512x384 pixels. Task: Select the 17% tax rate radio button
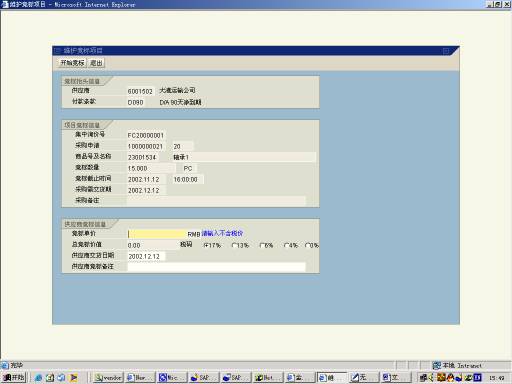click(x=205, y=245)
